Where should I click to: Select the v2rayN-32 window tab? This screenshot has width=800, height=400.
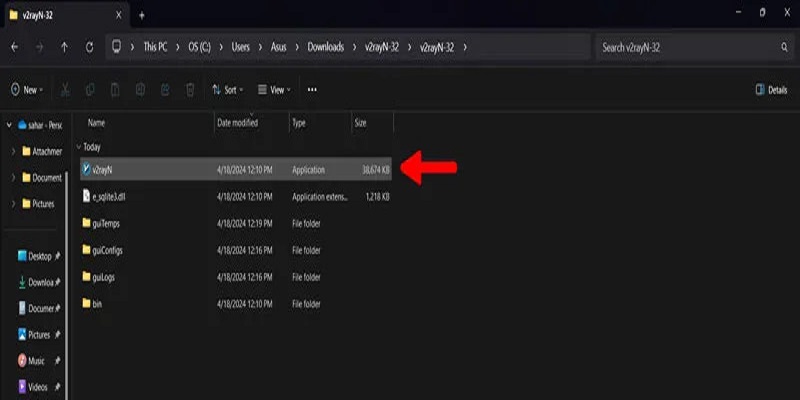65,15
